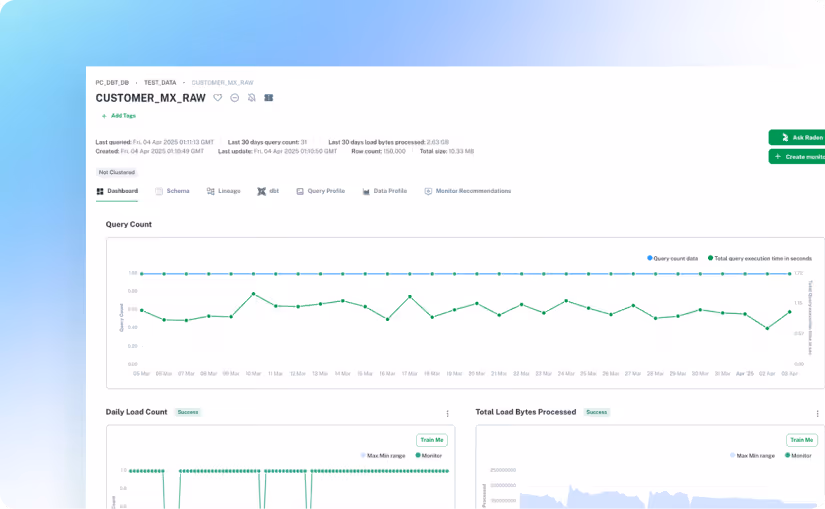Click the 05 Mar x-axis label

coord(142,374)
